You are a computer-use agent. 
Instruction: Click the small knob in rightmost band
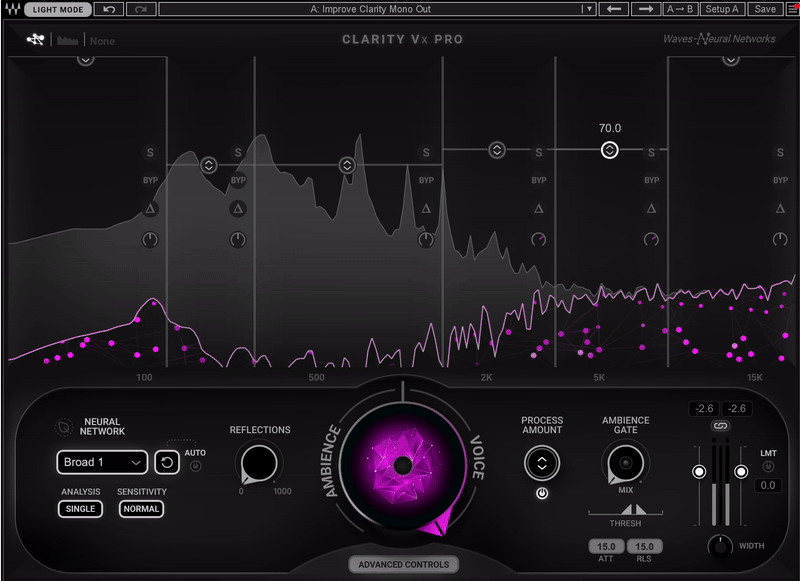(x=780, y=239)
